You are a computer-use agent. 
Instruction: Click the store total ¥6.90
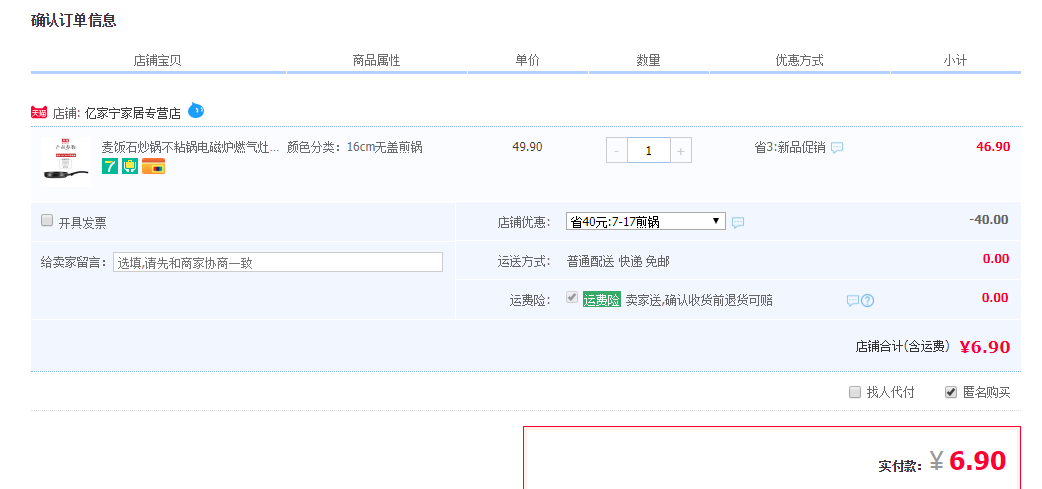coord(985,347)
